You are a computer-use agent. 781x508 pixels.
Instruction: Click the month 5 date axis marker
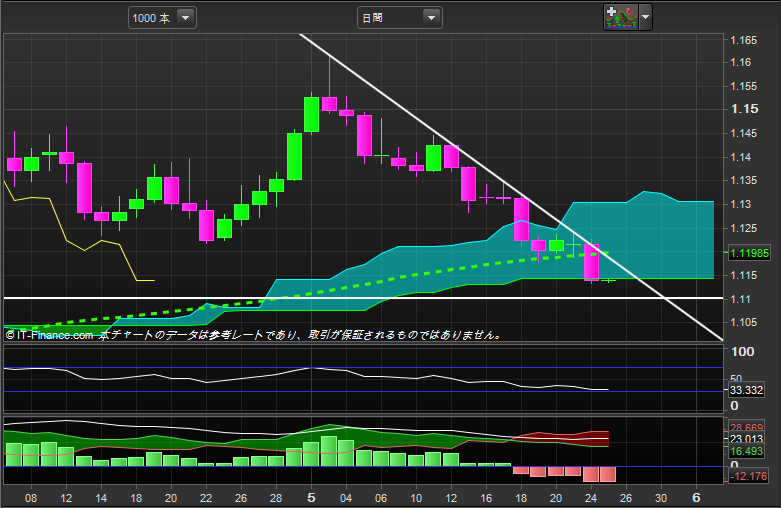pyautogui.click(x=311, y=497)
